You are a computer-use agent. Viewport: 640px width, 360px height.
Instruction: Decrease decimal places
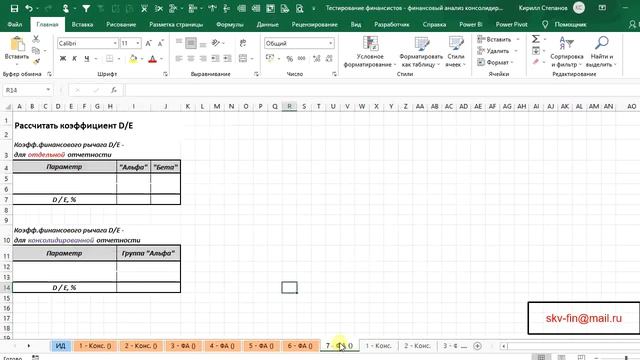[x=329, y=59]
